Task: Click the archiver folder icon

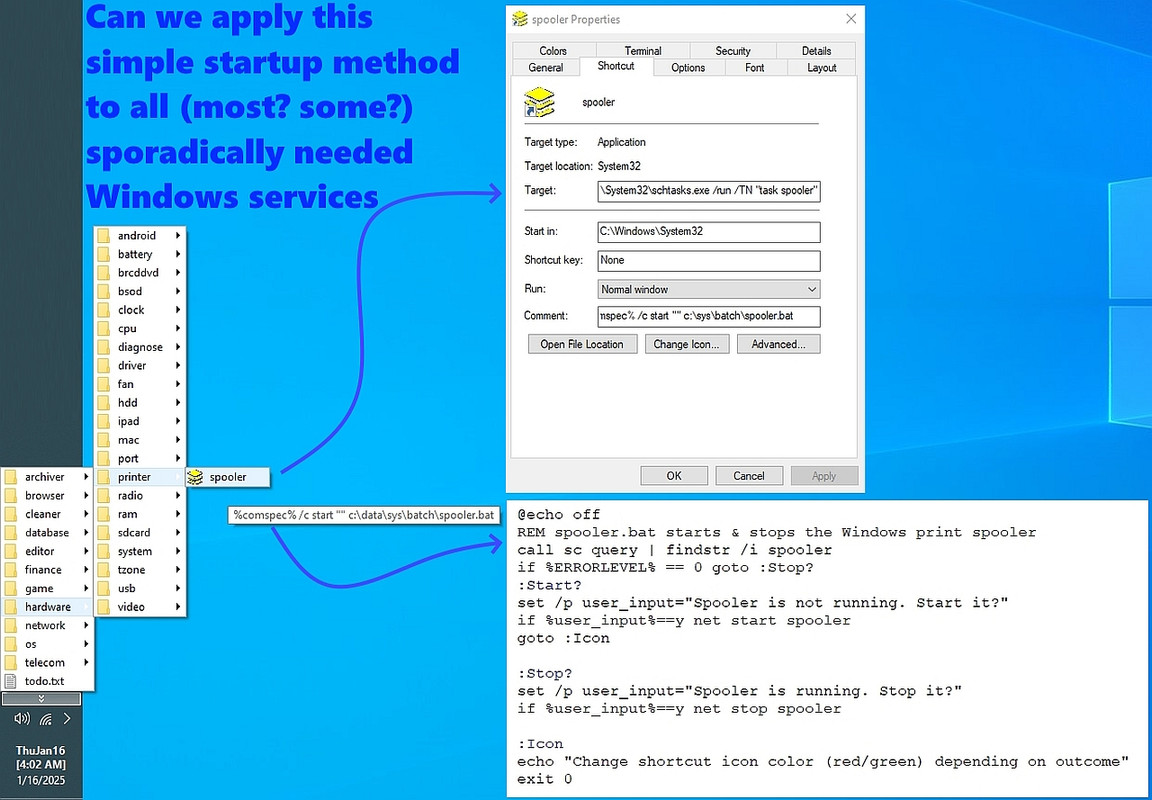Action: tap(10, 478)
